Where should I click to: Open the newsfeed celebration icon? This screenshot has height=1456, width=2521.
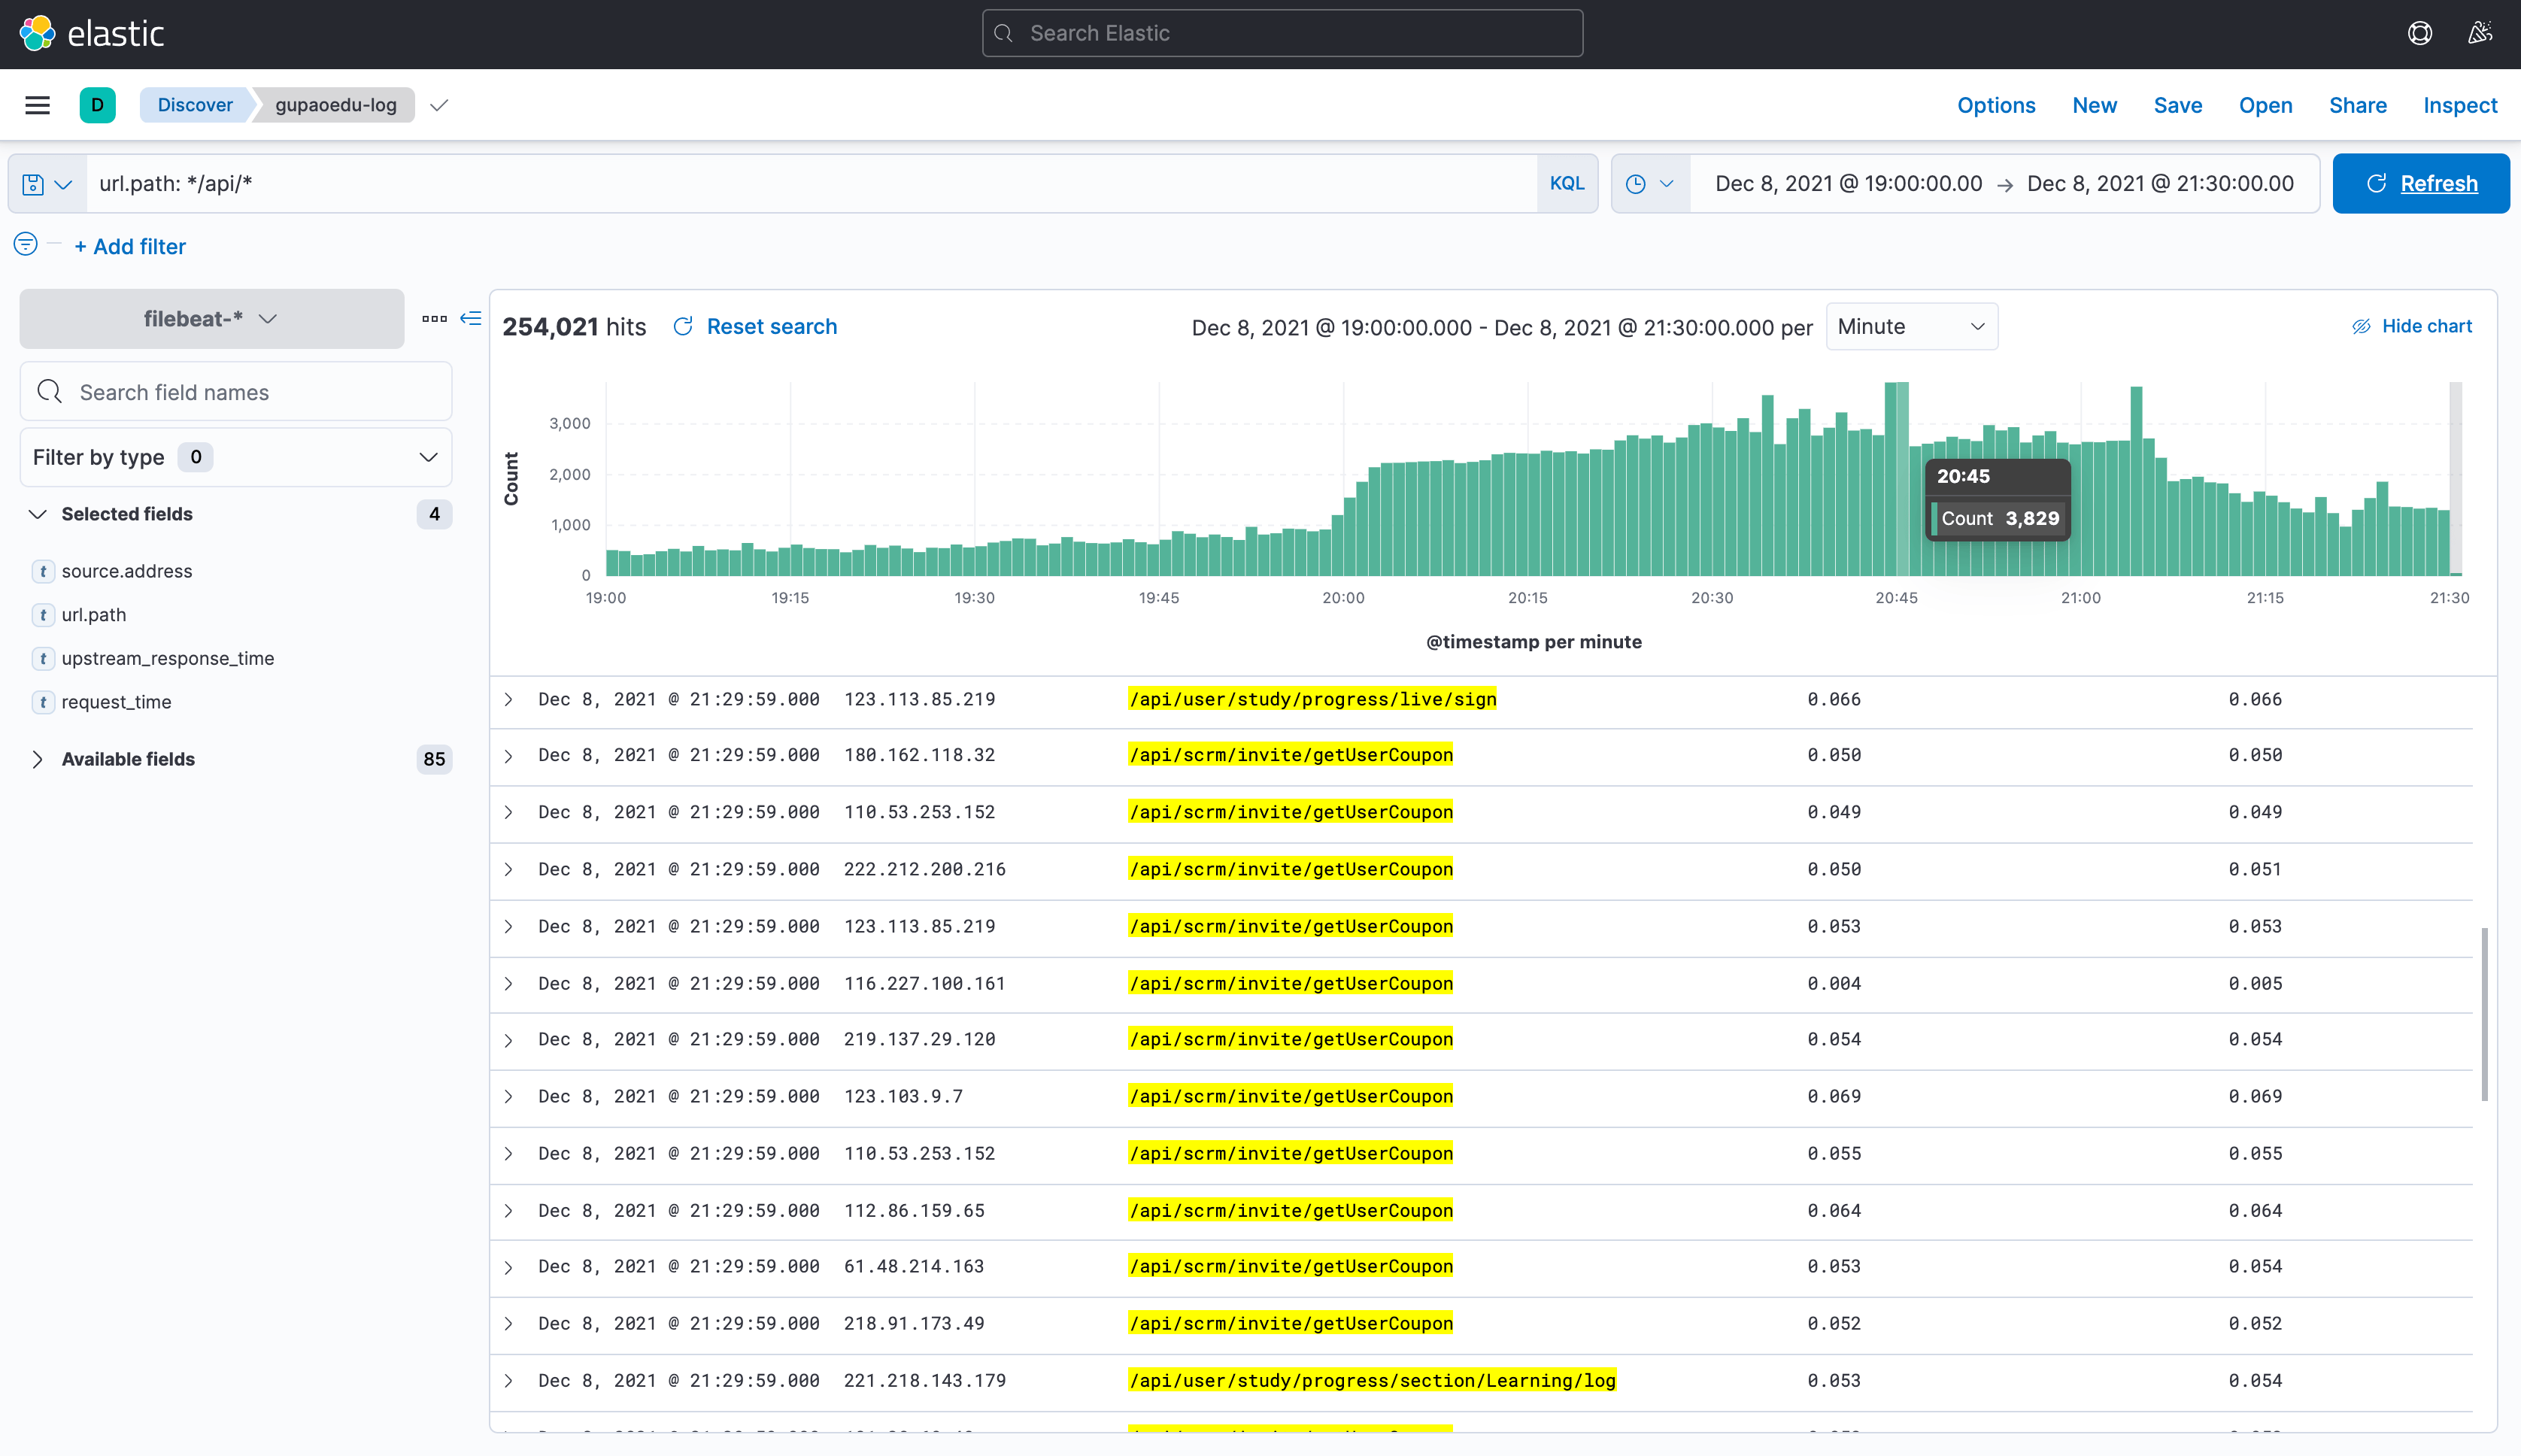[x=2479, y=33]
